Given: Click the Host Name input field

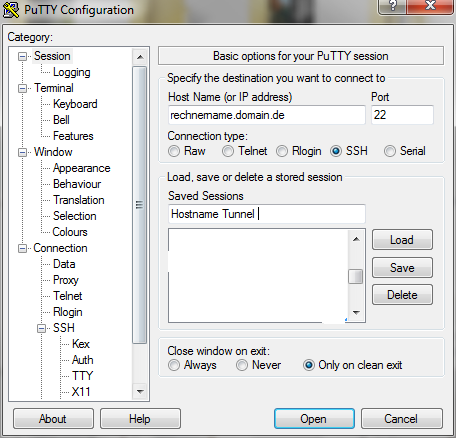Looking at the screenshot, I should (267, 115).
